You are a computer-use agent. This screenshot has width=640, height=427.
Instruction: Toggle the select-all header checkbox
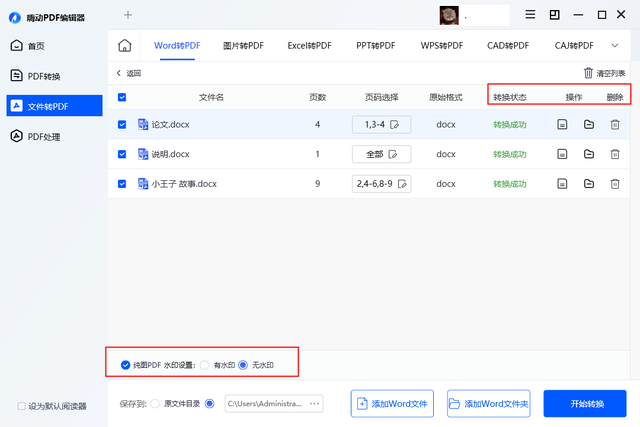[122, 97]
